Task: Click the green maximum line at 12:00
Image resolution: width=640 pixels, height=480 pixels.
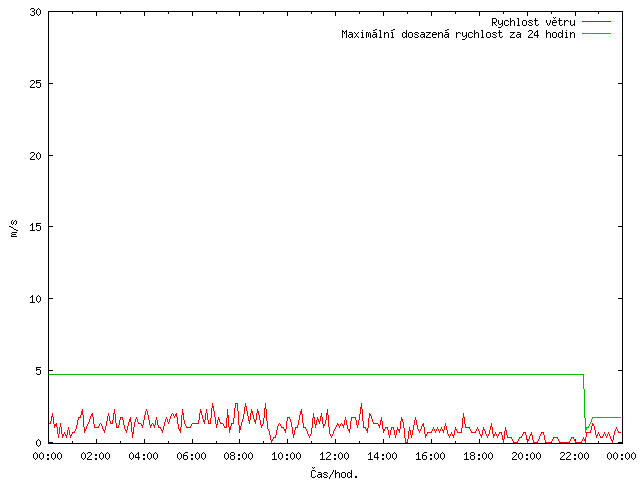Action: coord(335,374)
